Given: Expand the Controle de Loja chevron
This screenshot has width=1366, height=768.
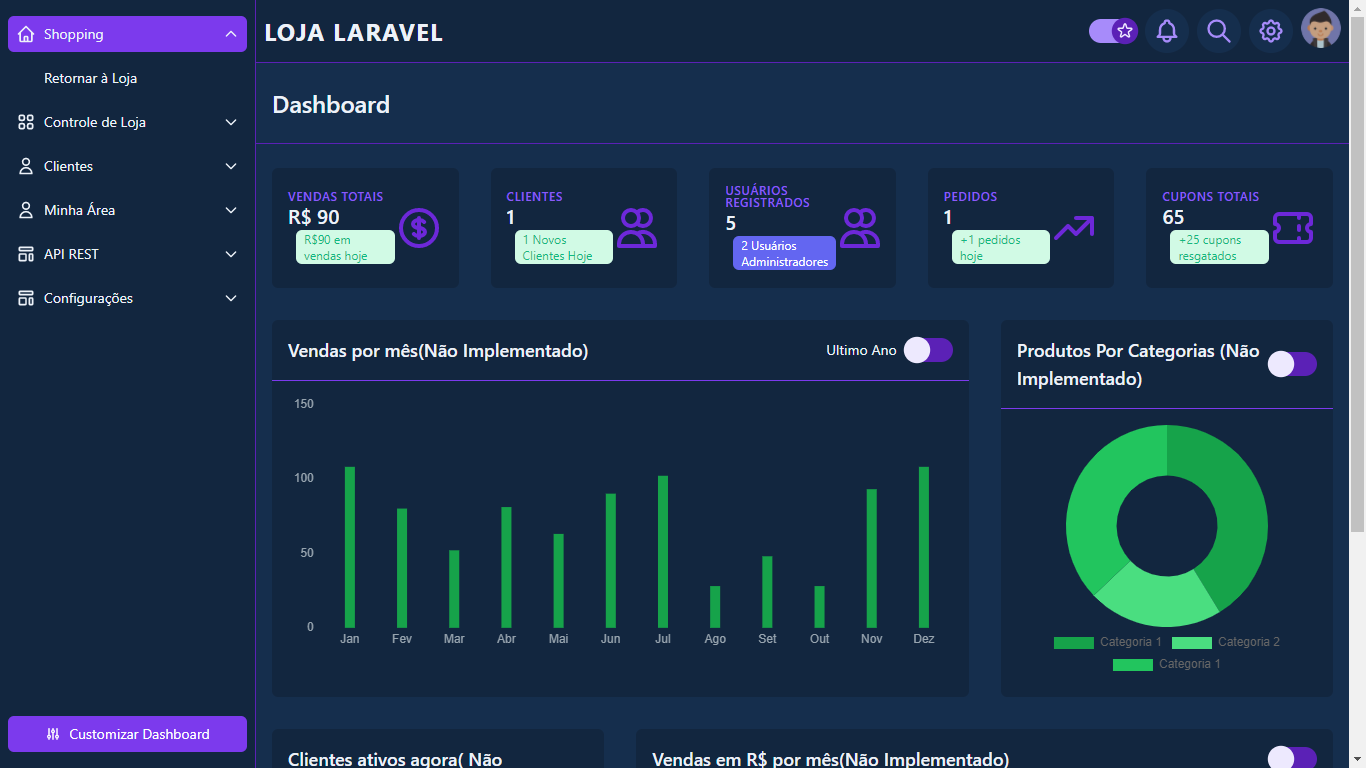Looking at the screenshot, I should pyautogui.click(x=231, y=122).
